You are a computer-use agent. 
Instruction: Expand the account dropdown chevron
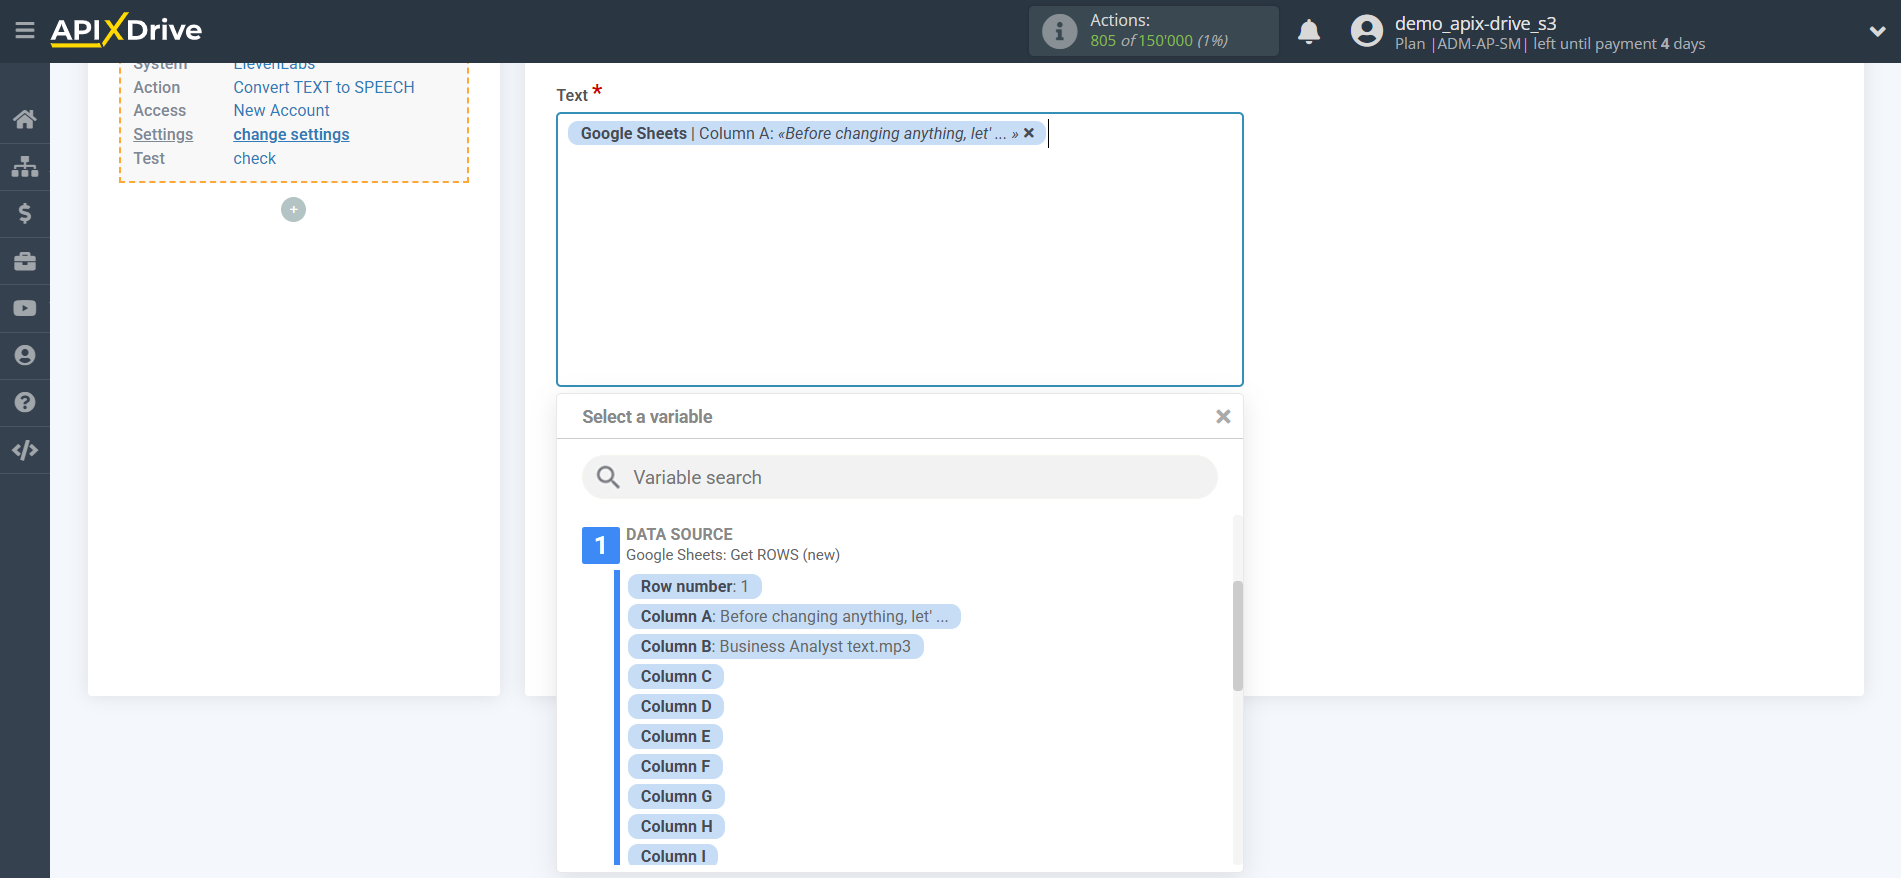click(1878, 31)
